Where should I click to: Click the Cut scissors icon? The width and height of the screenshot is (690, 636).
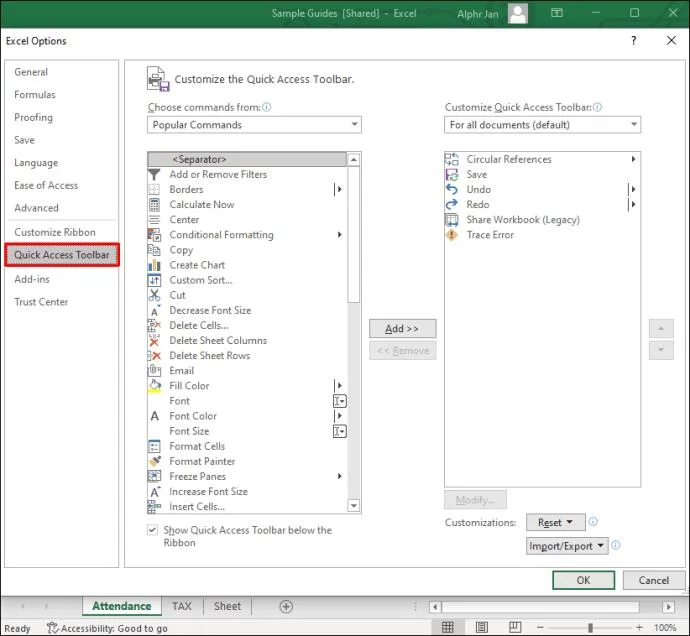(154, 295)
